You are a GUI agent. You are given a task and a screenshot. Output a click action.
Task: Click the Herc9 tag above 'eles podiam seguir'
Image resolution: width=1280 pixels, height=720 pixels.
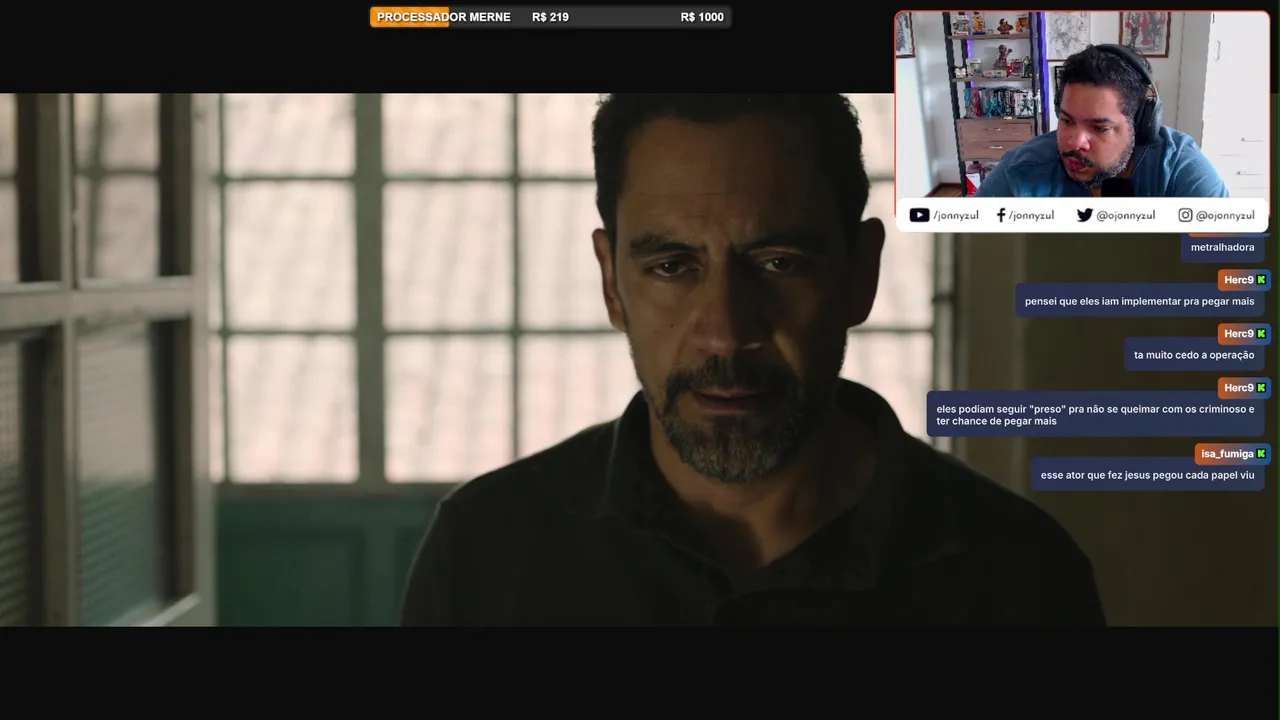tap(1244, 388)
